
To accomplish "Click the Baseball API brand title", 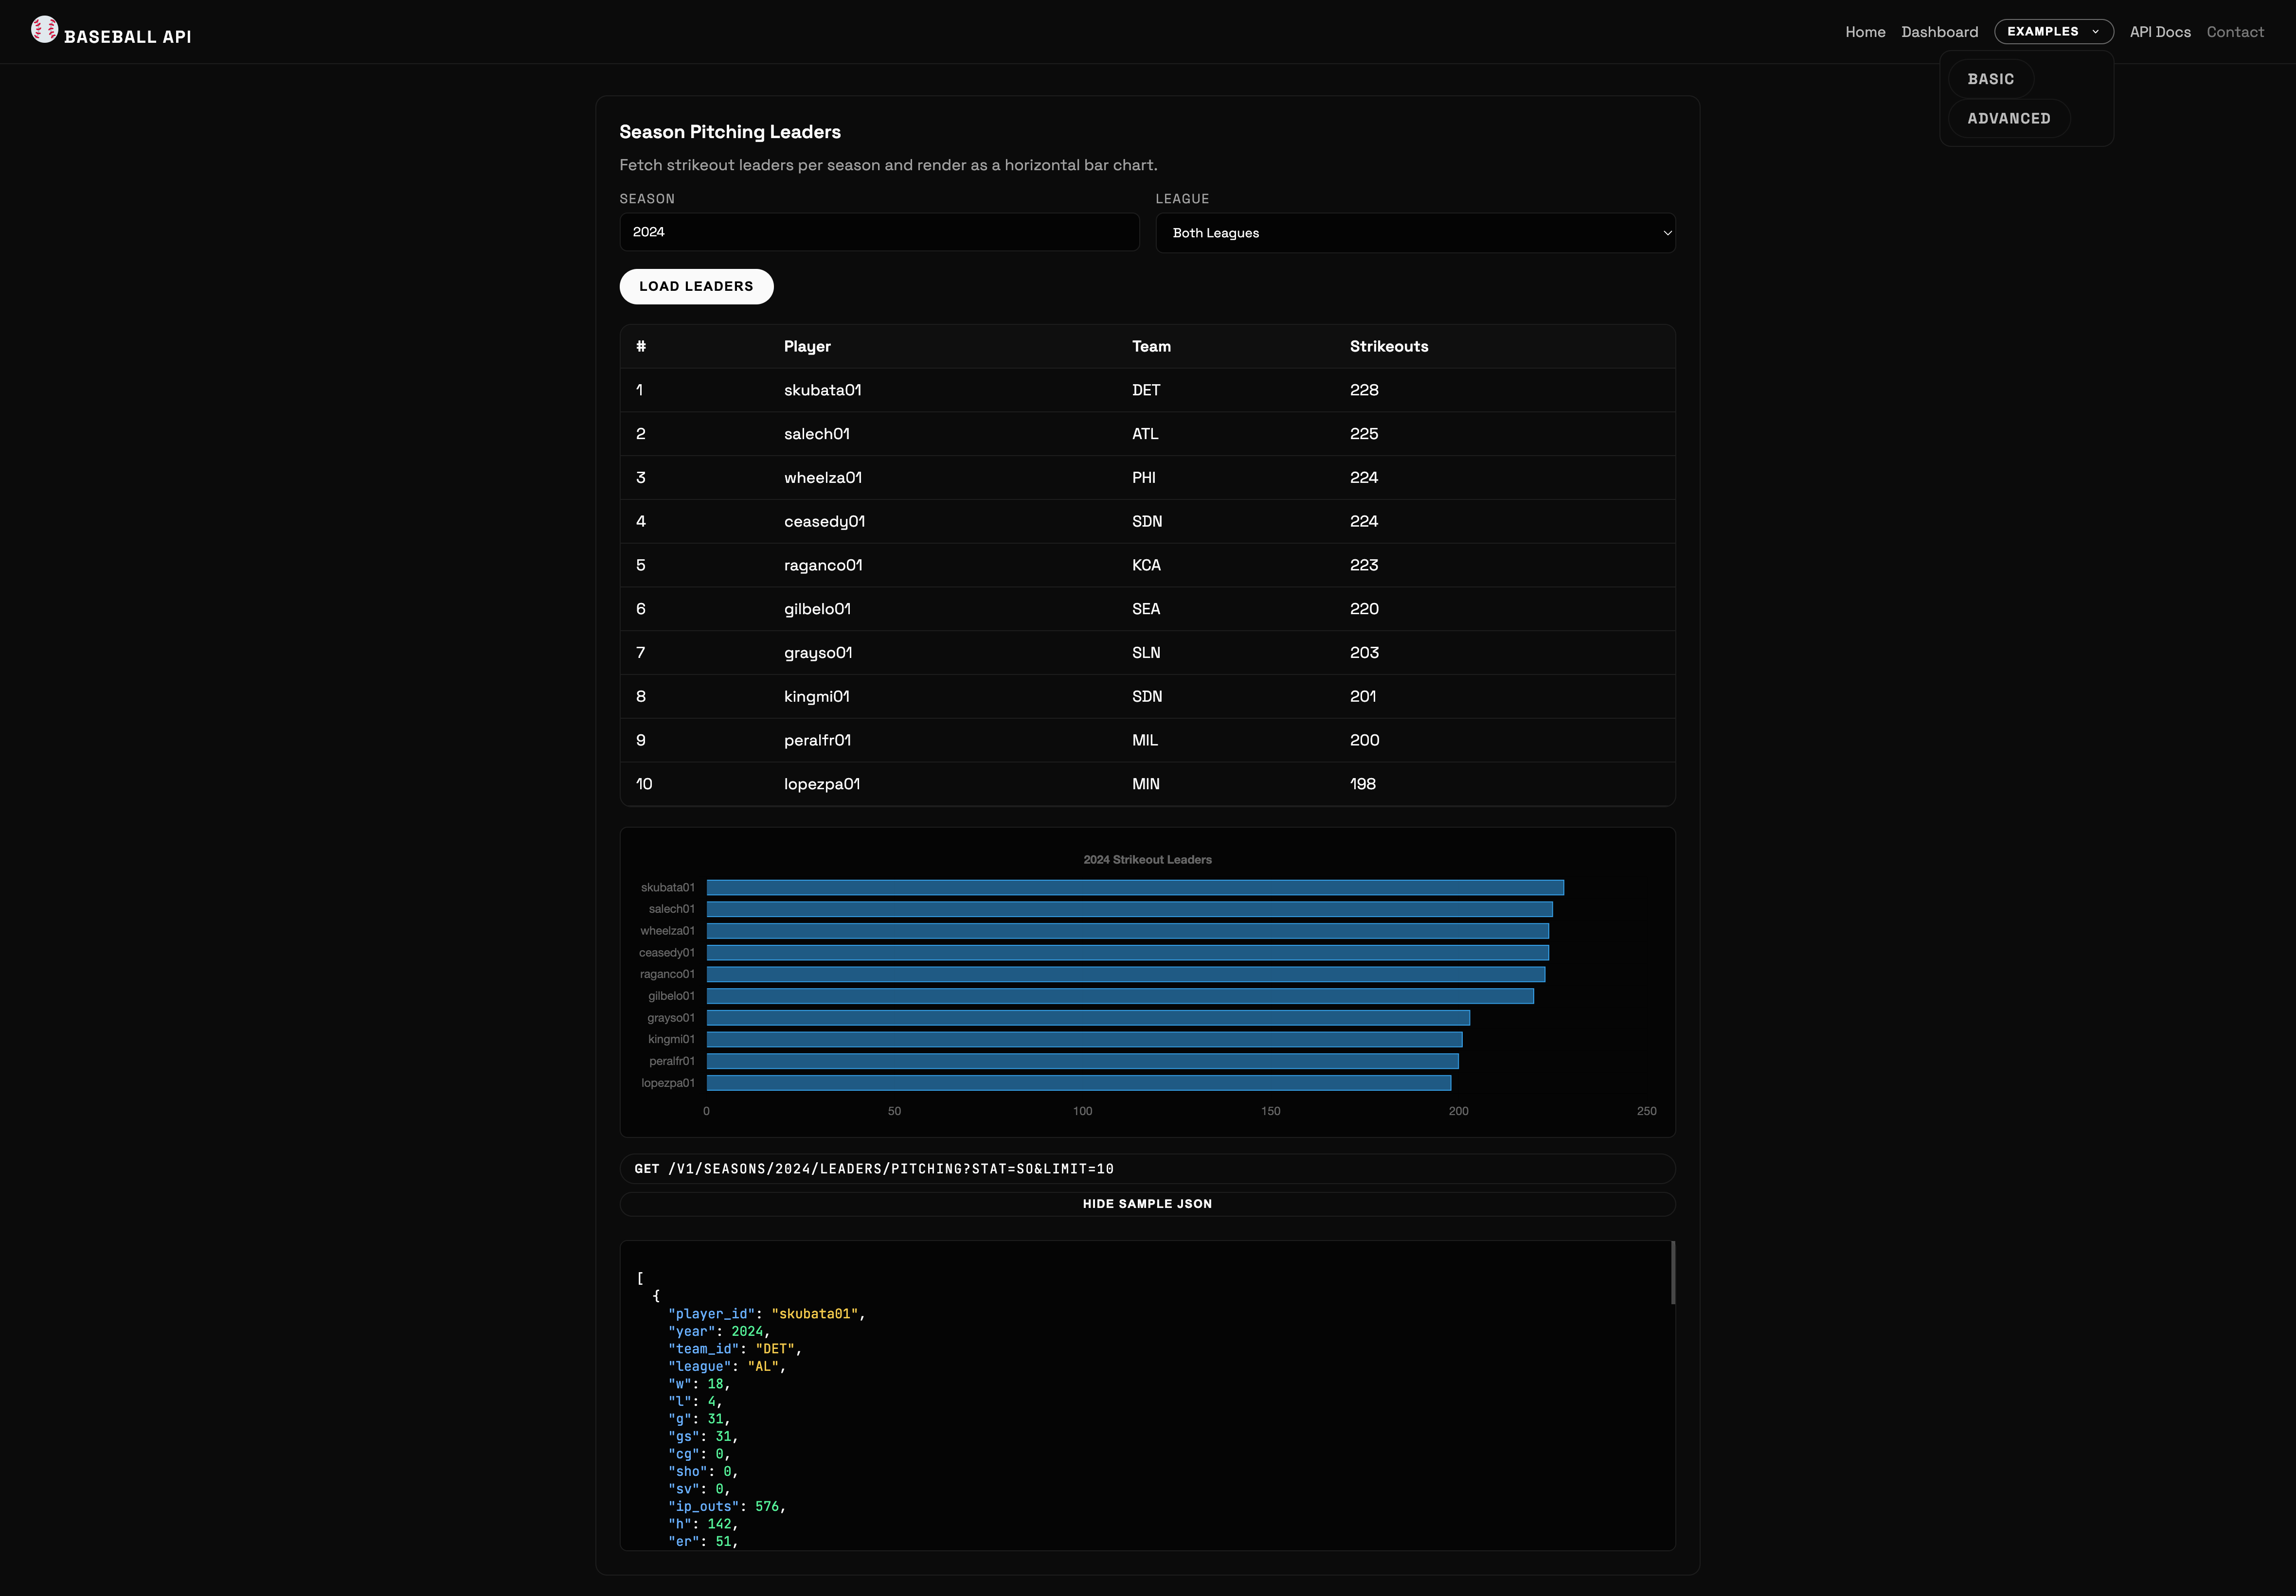I will 127,37.
